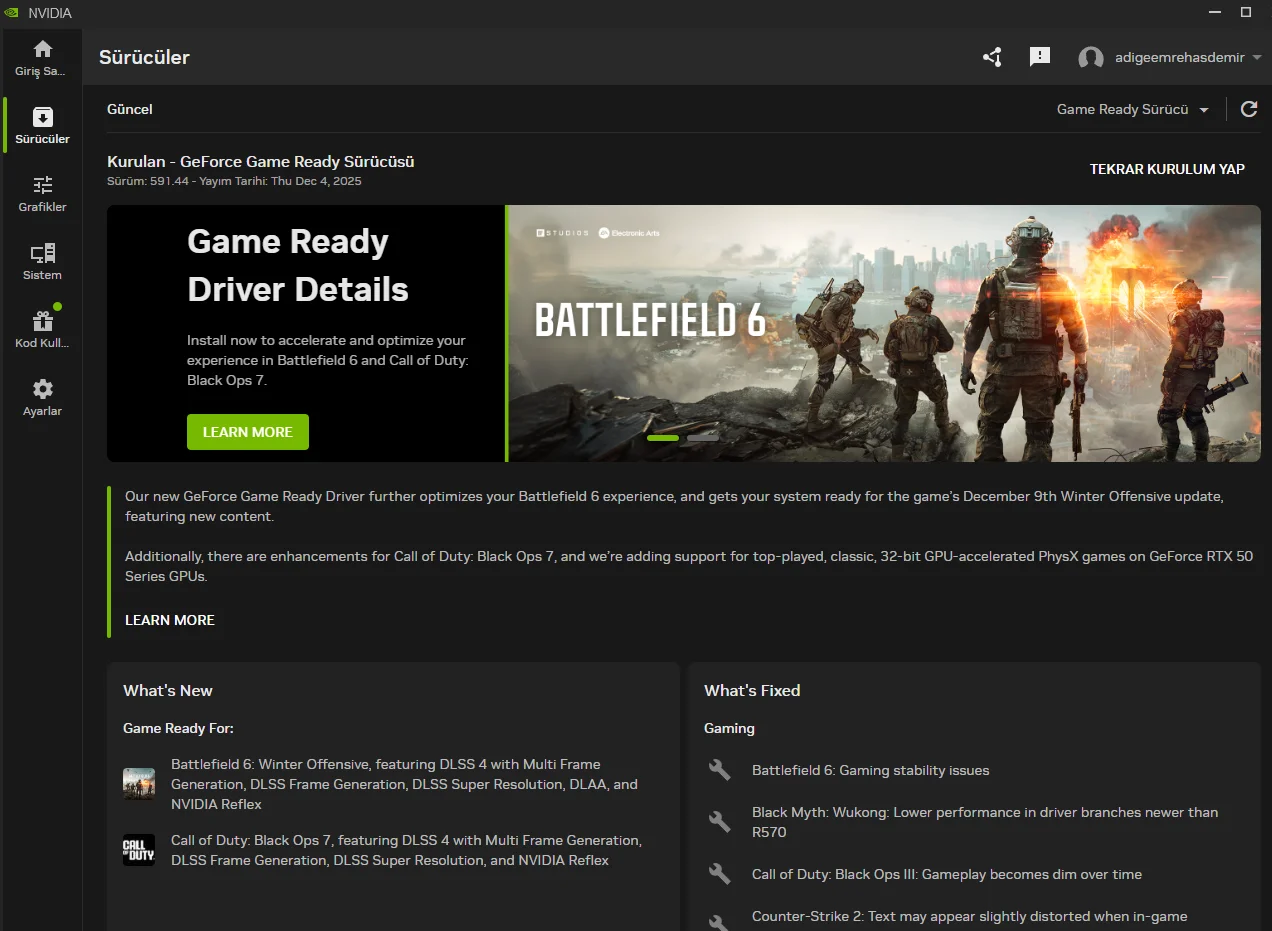The height and width of the screenshot is (931, 1272).
Task: Click TEKRAR KURULUM YAP button
Action: [1167, 169]
